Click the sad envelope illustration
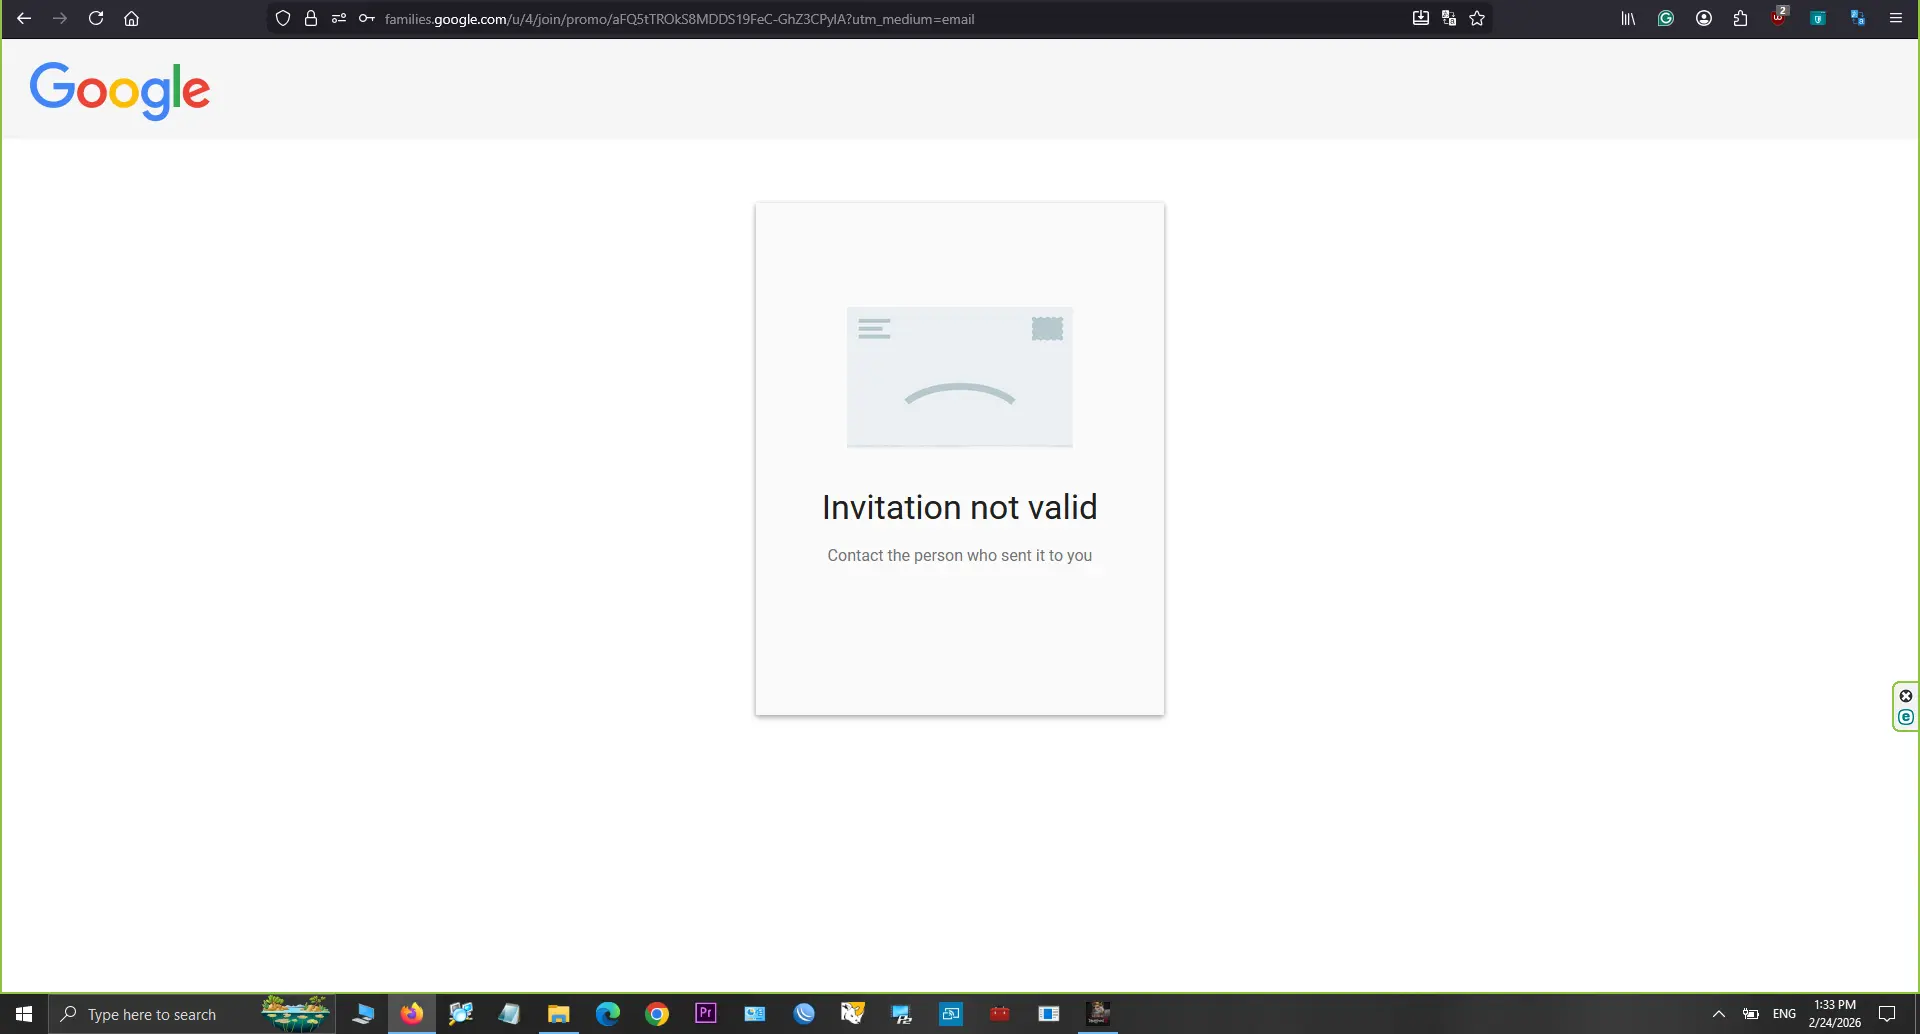The image size is (1920, 1034). point(960,377)
